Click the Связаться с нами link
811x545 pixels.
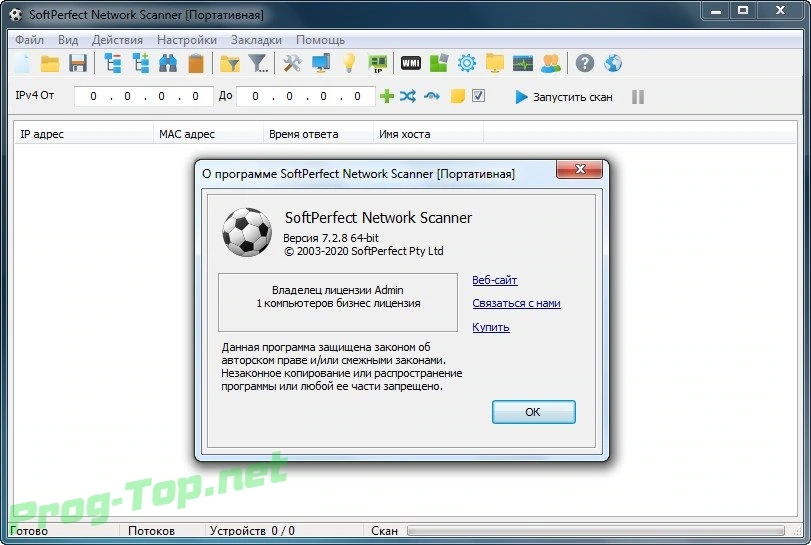(x=516, y=303)
